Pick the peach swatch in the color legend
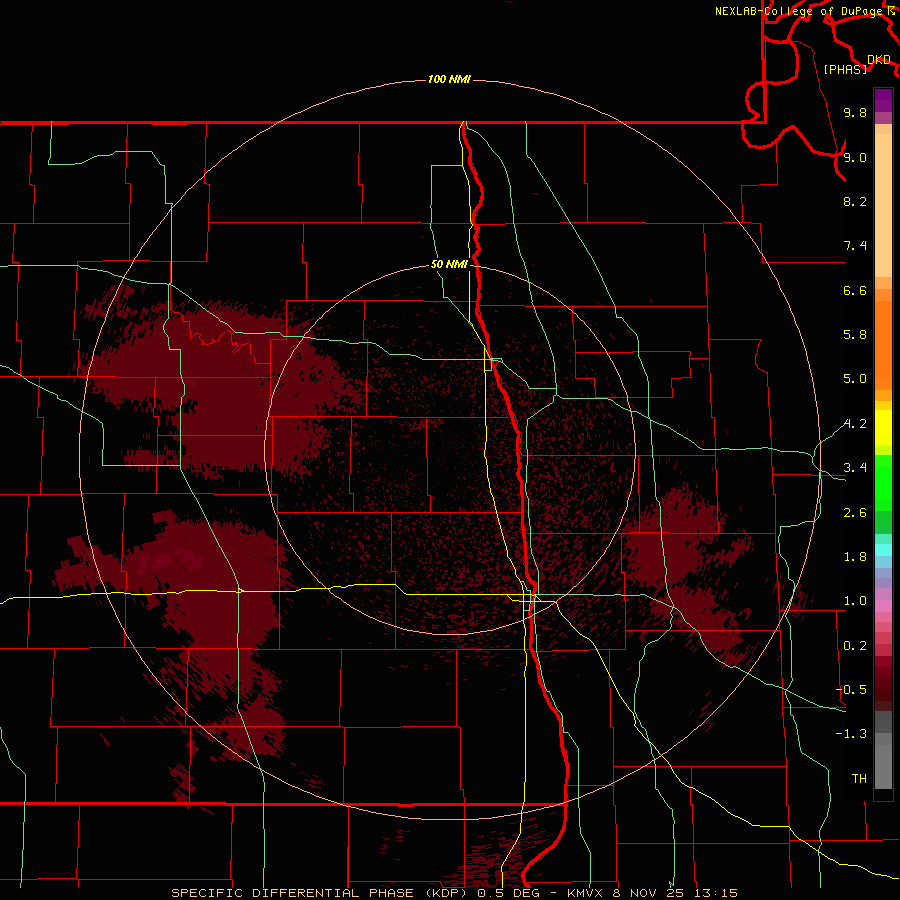This screenshot has width=900, height=900. 883,205
